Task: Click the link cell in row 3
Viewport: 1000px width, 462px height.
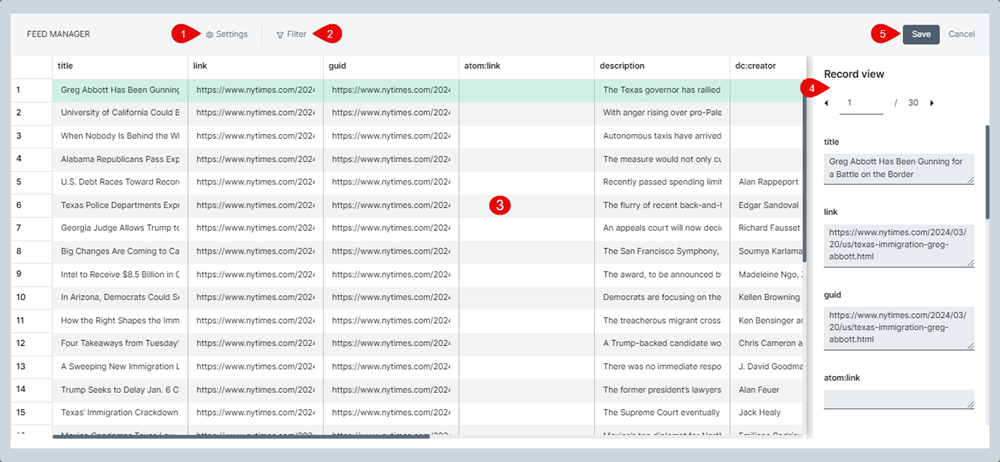Action: click(256, 136)
